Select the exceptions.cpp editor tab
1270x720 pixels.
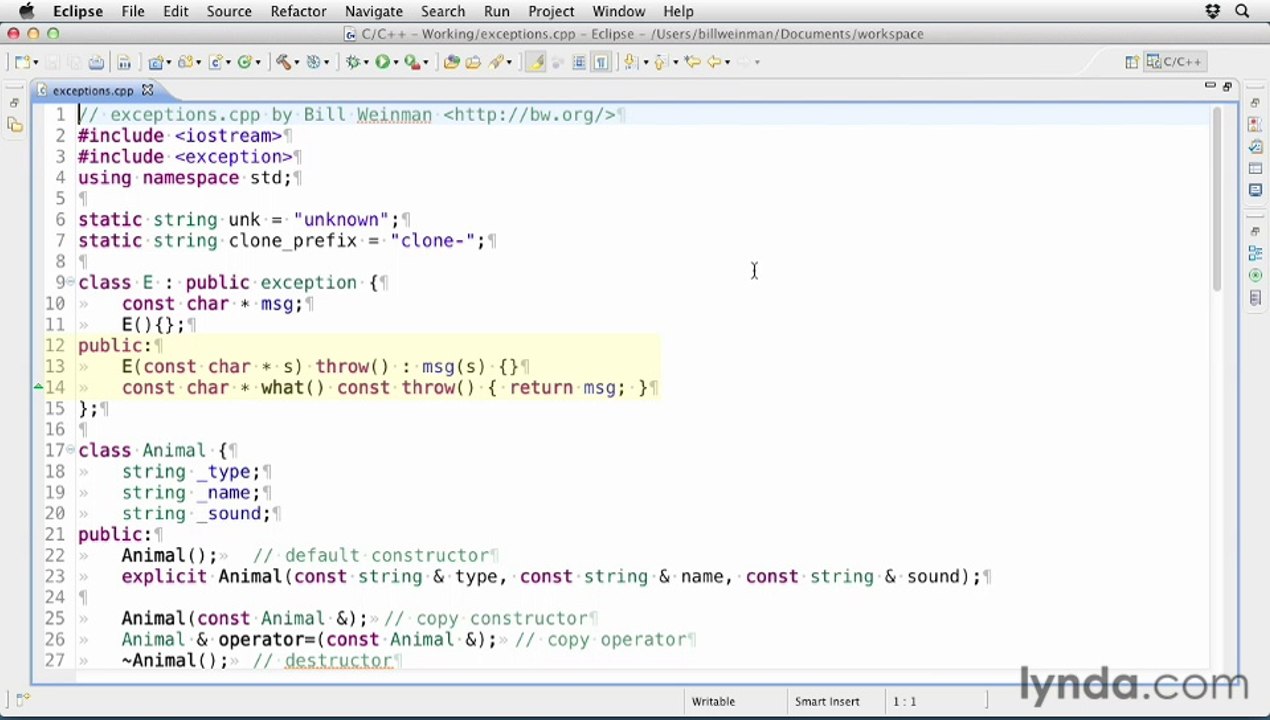93,91
